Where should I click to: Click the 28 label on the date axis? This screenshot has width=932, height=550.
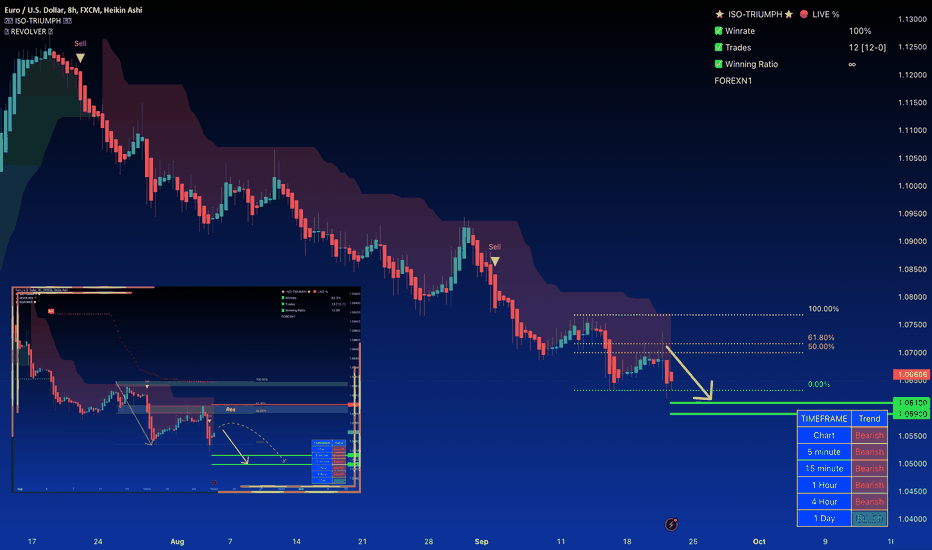coord(429,542)
